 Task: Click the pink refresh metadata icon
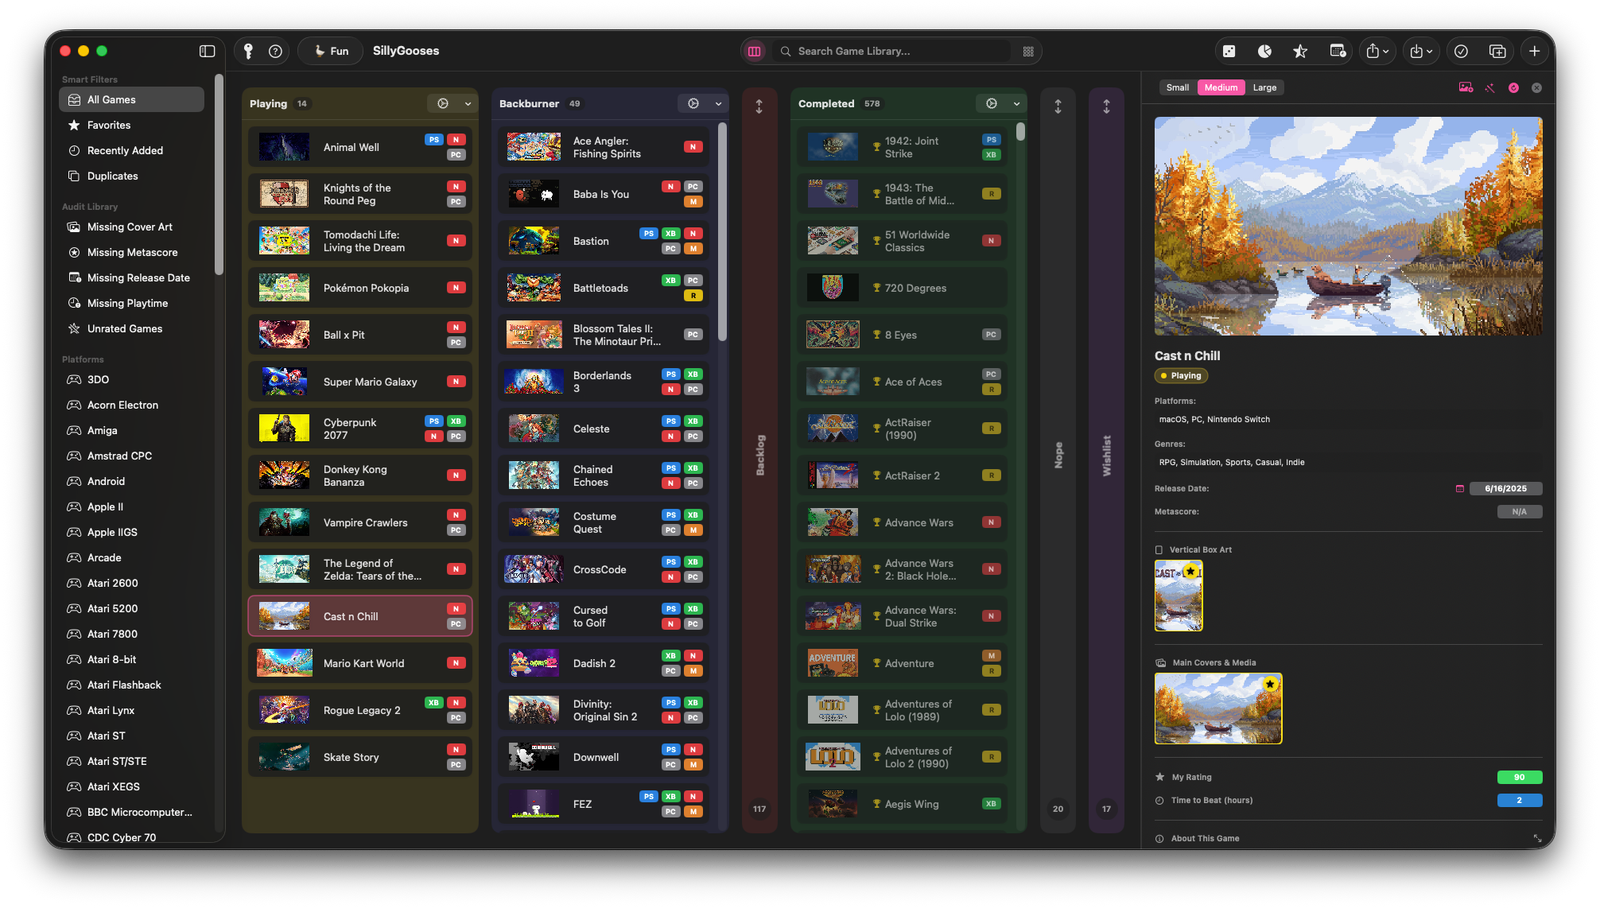[x=1514, y=88]
